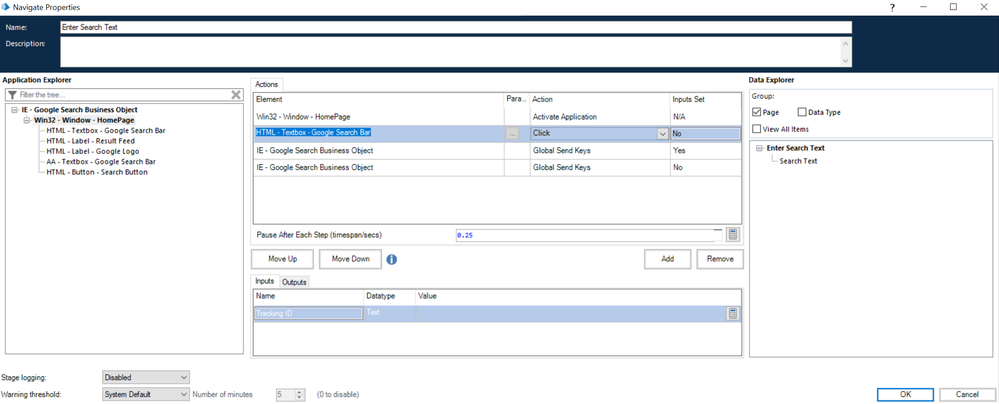Clear the tree filter with the X icon
The height and width of the screenshot is (404, 999).
click(236, 94)
